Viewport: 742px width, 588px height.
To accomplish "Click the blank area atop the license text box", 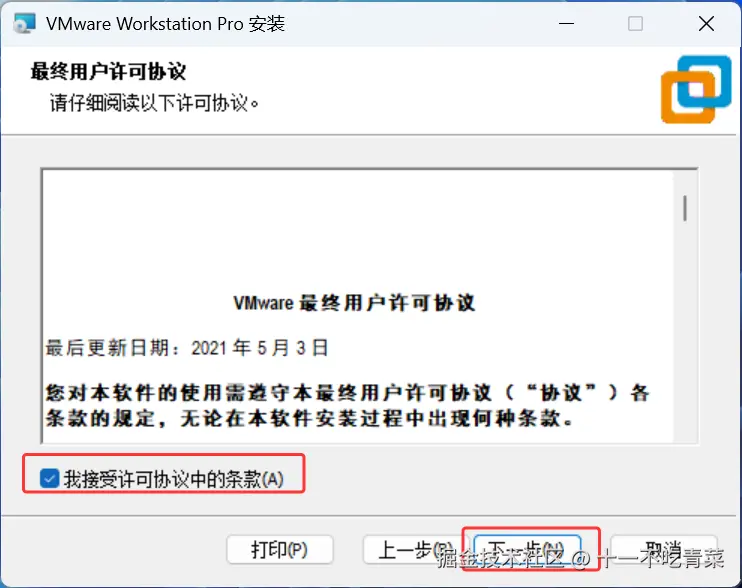I will [x=358, y=227].
